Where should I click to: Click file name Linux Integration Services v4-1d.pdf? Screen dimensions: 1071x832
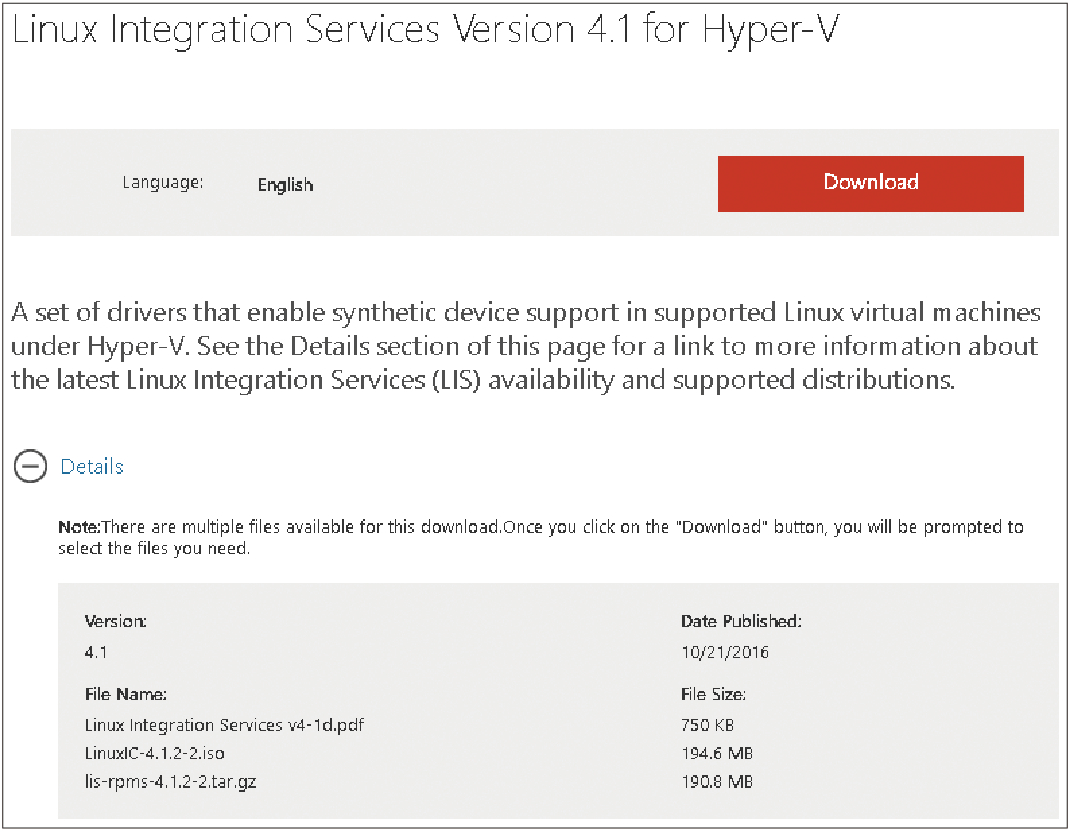224,725
